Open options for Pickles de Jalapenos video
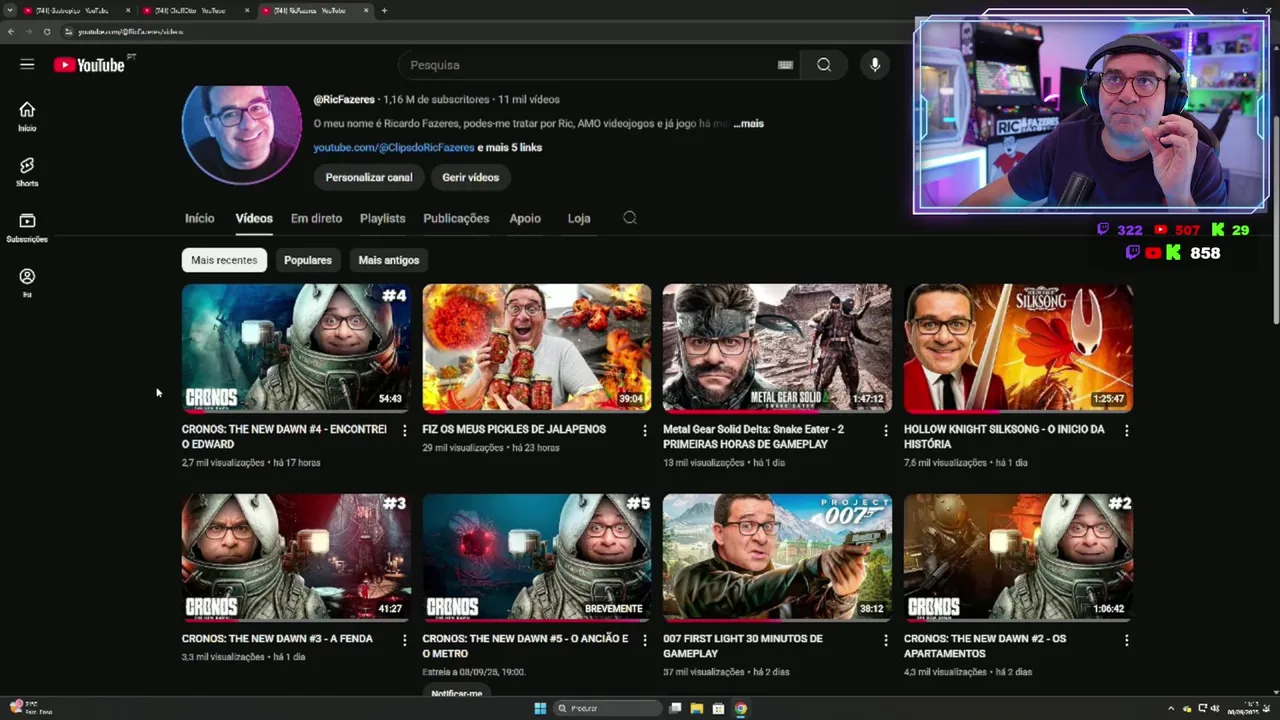Image resolution: width=1280 pixels, height=720 pixels. (644, 431)
